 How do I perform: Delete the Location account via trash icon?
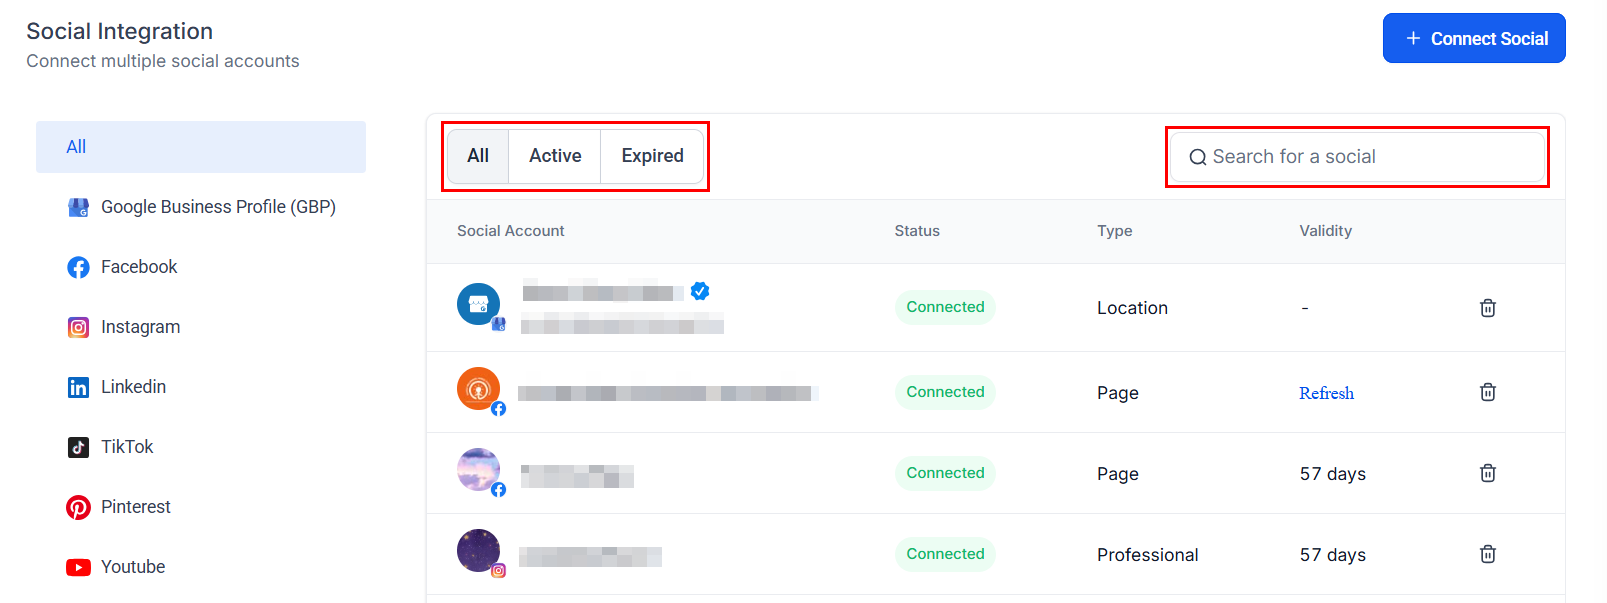pos(1488,308)
